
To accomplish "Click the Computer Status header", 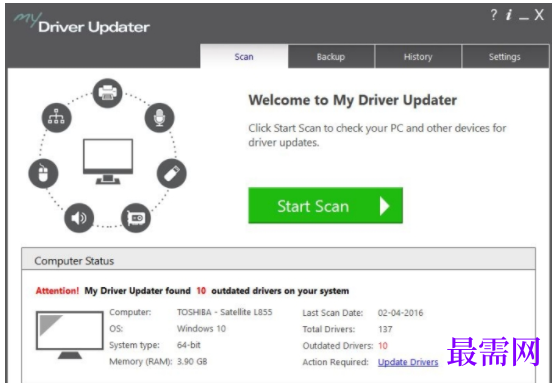I will coord(278,259).
